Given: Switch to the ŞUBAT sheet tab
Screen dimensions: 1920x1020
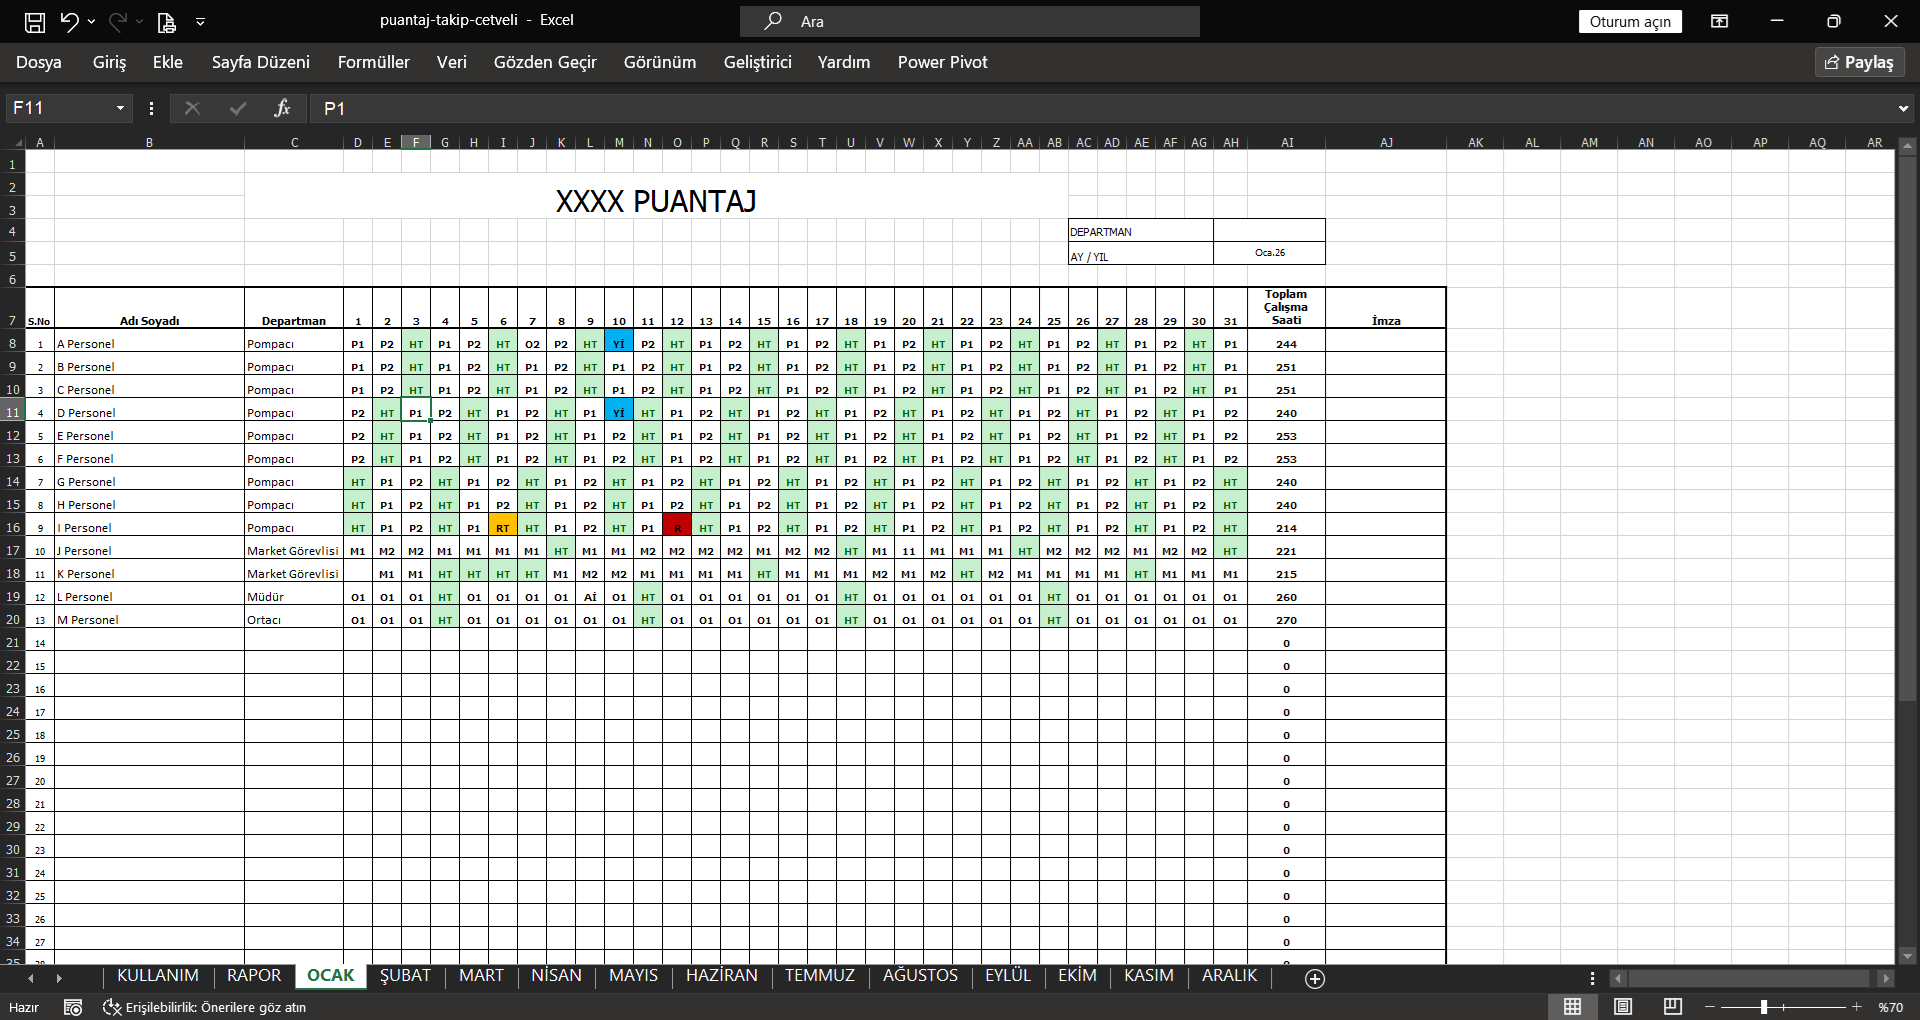Looking at the screenshot, I should click(405, 976).
